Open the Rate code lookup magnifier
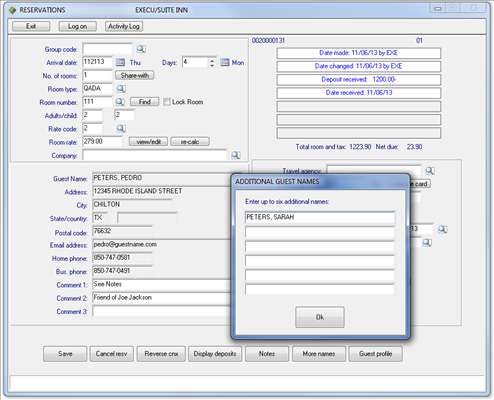This screenshot has height=400, width=494. 121,129
